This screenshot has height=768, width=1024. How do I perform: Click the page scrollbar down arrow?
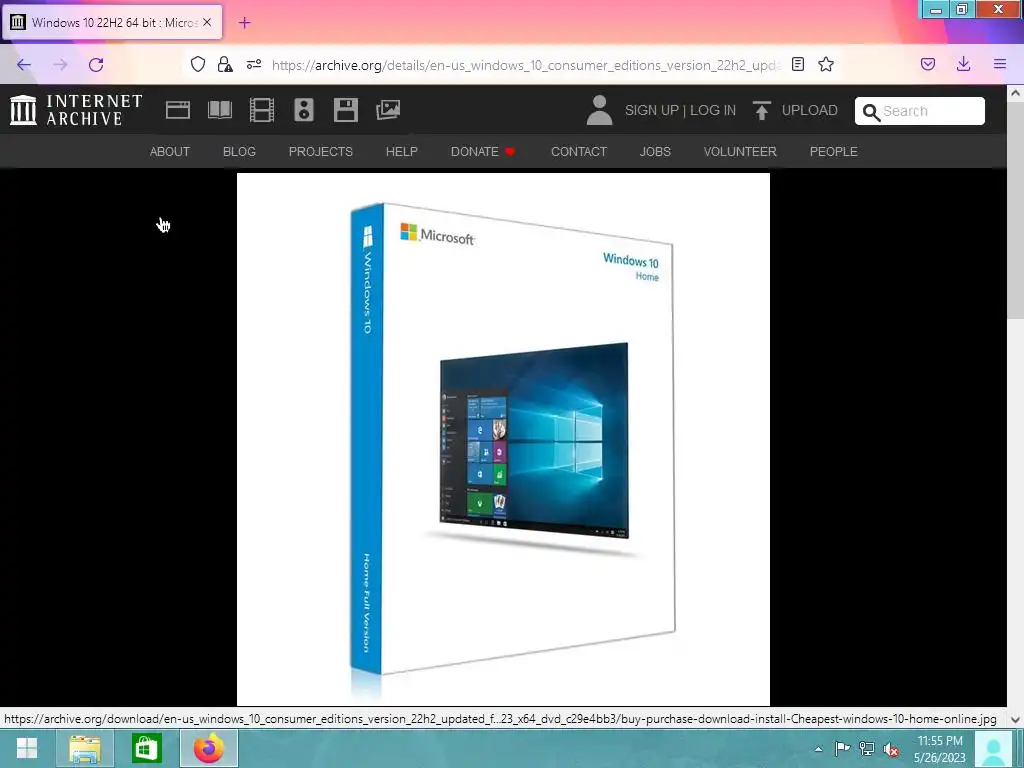coord(1015,719)
